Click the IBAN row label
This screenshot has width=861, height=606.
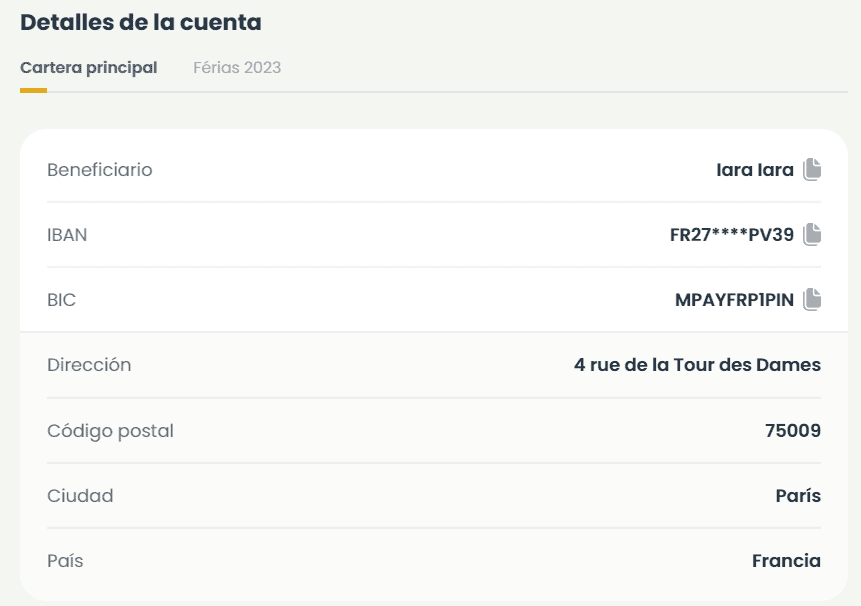coord(67,235)
